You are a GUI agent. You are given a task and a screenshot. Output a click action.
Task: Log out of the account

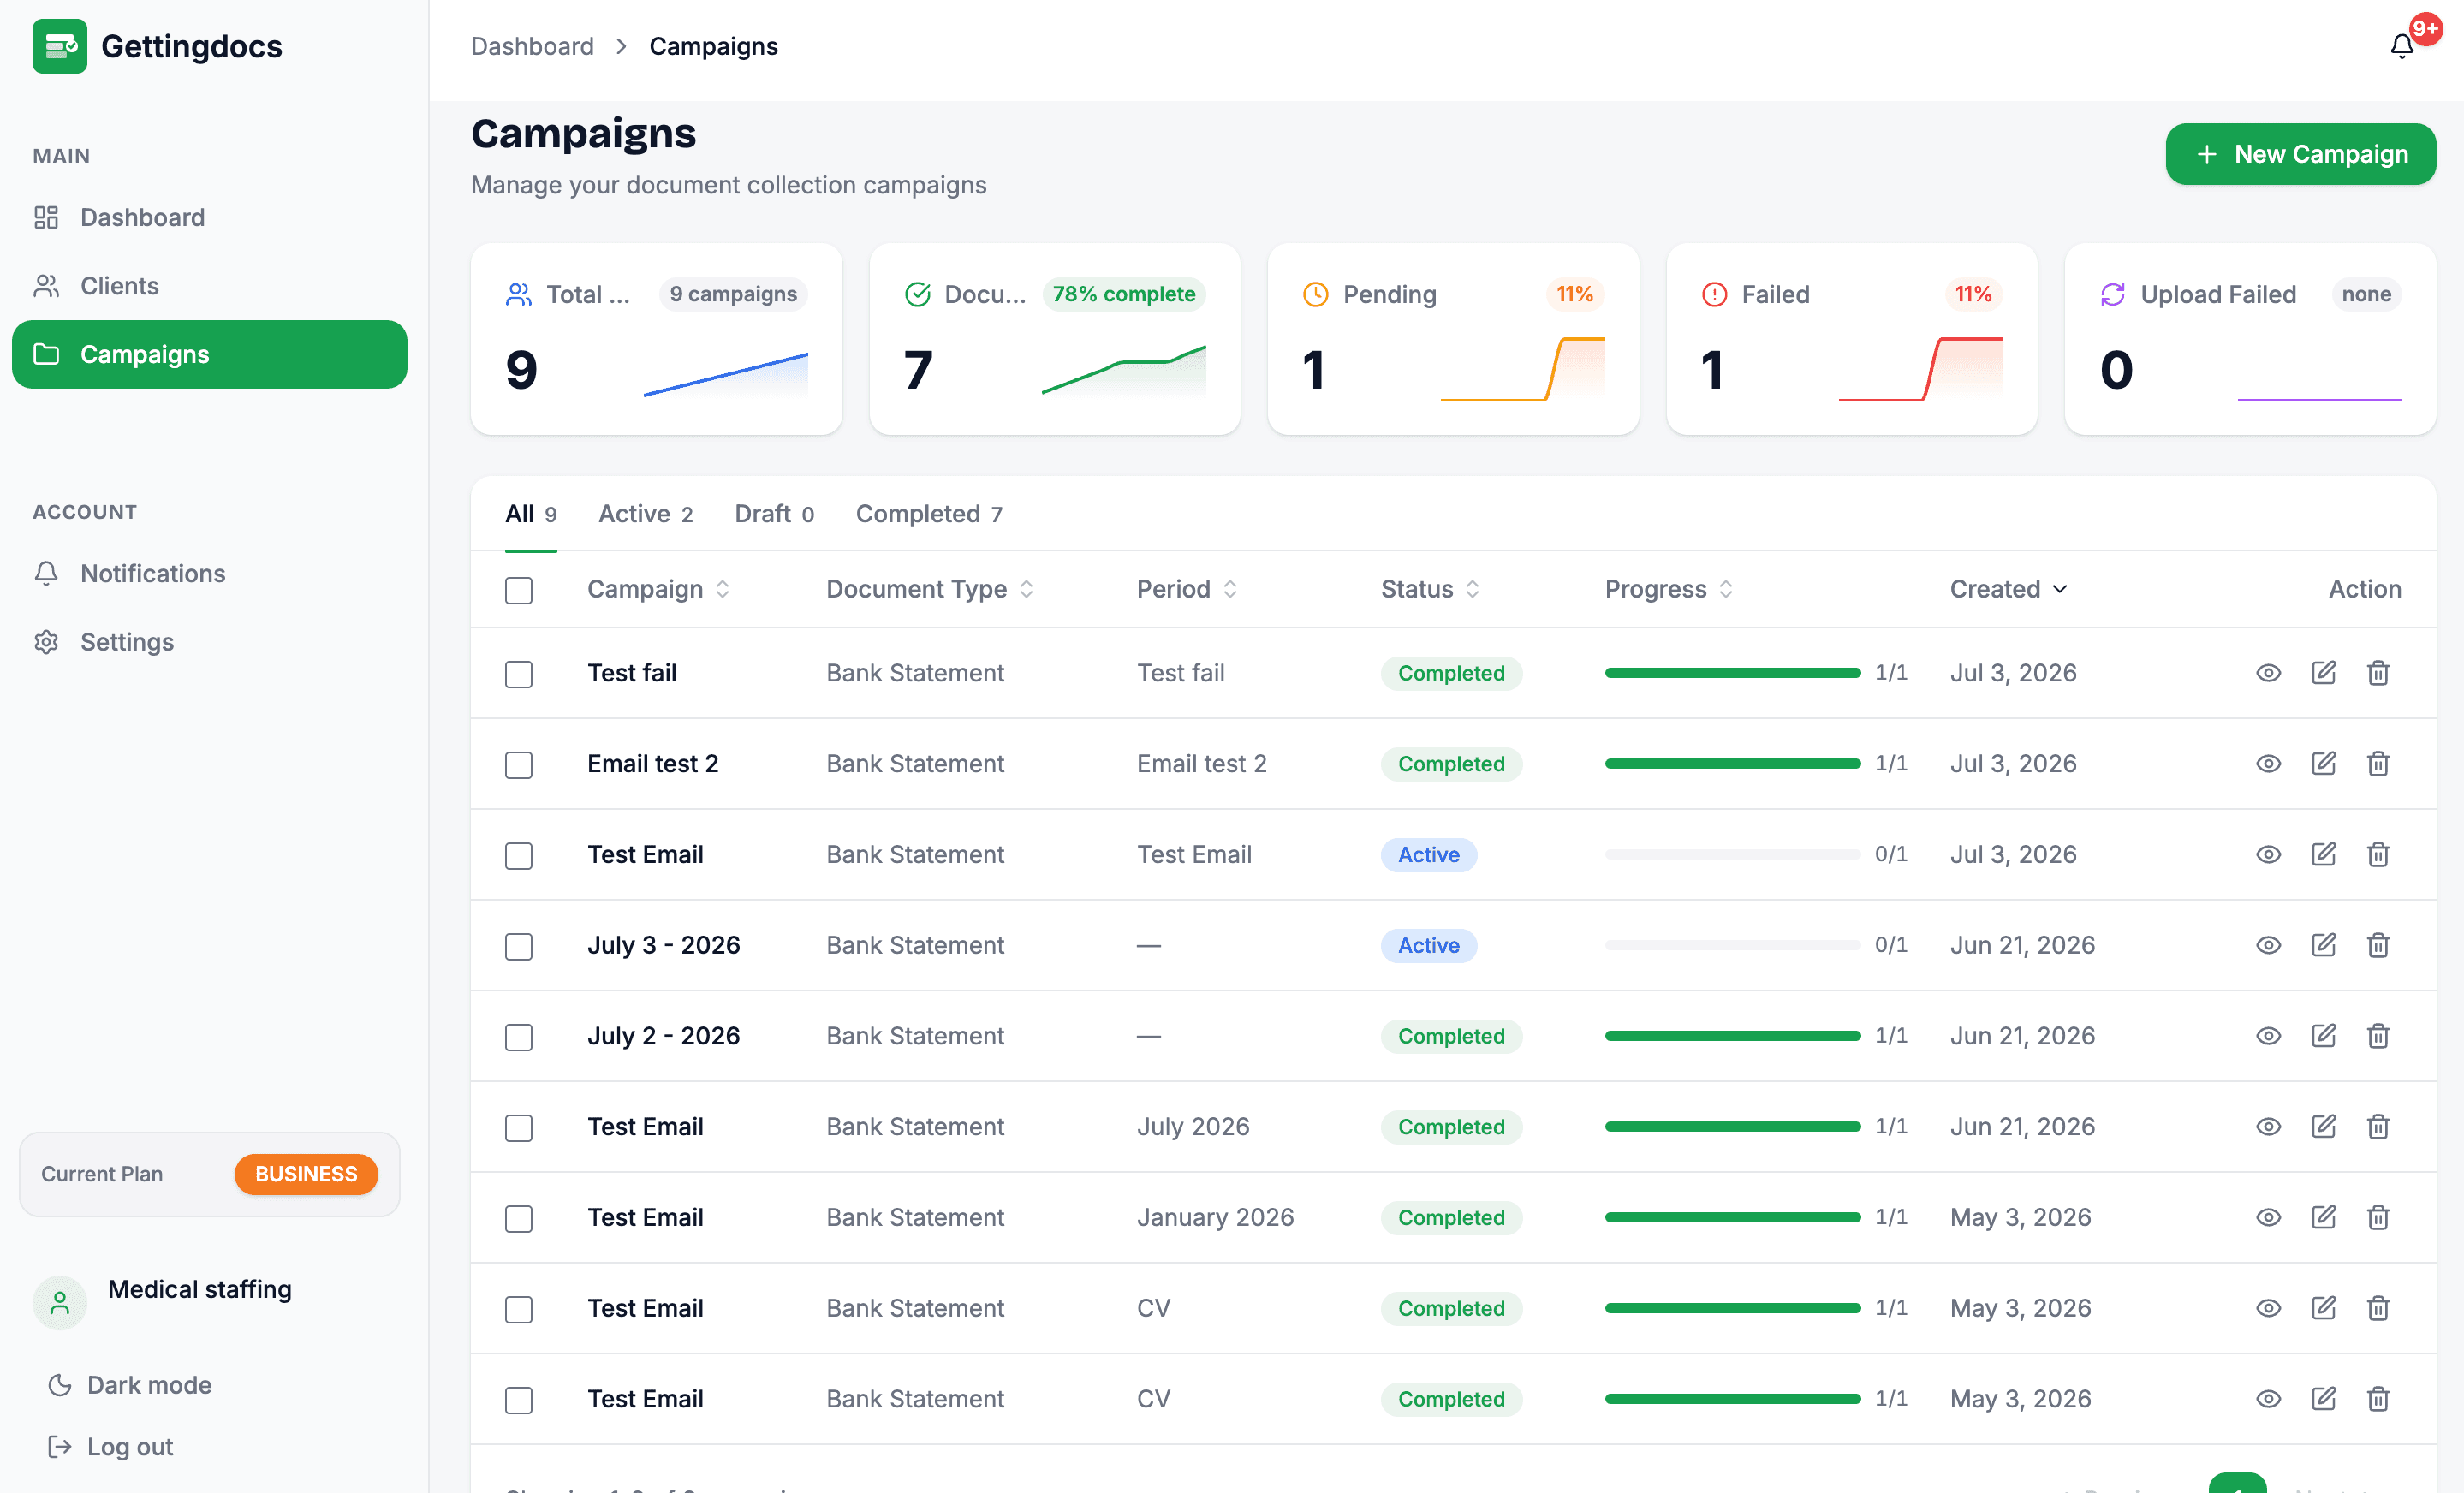pyautogui.click(x=111, y=1446)
